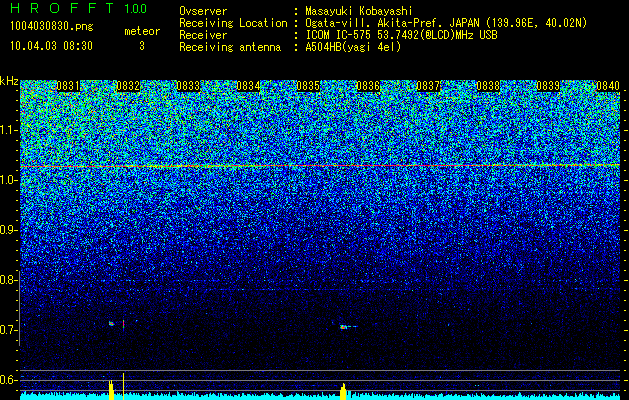Select the filename 1004030830.png
This screenshot has width=629, height=400.
click(52, 26)
